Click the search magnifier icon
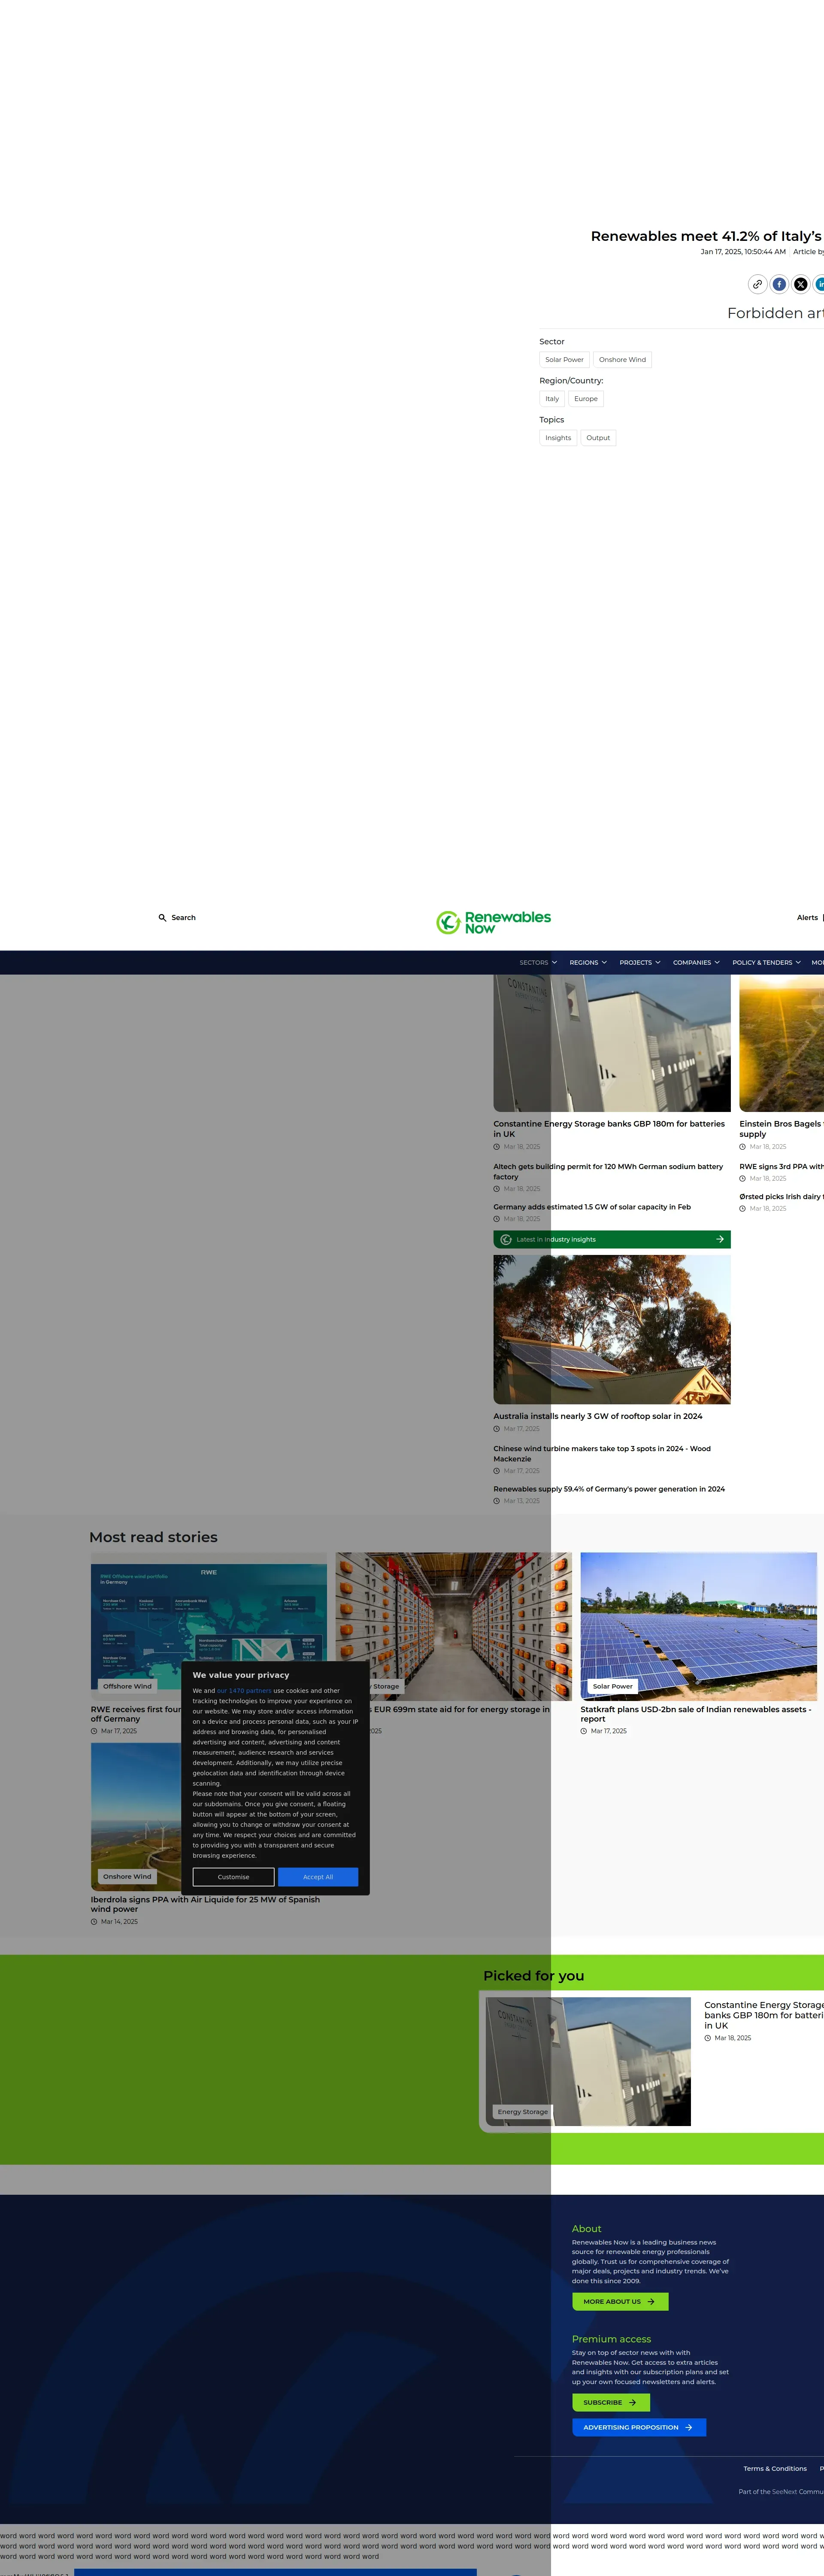Image resolution: width=824 pixels, height=2576 pixels. pos(162,917)
